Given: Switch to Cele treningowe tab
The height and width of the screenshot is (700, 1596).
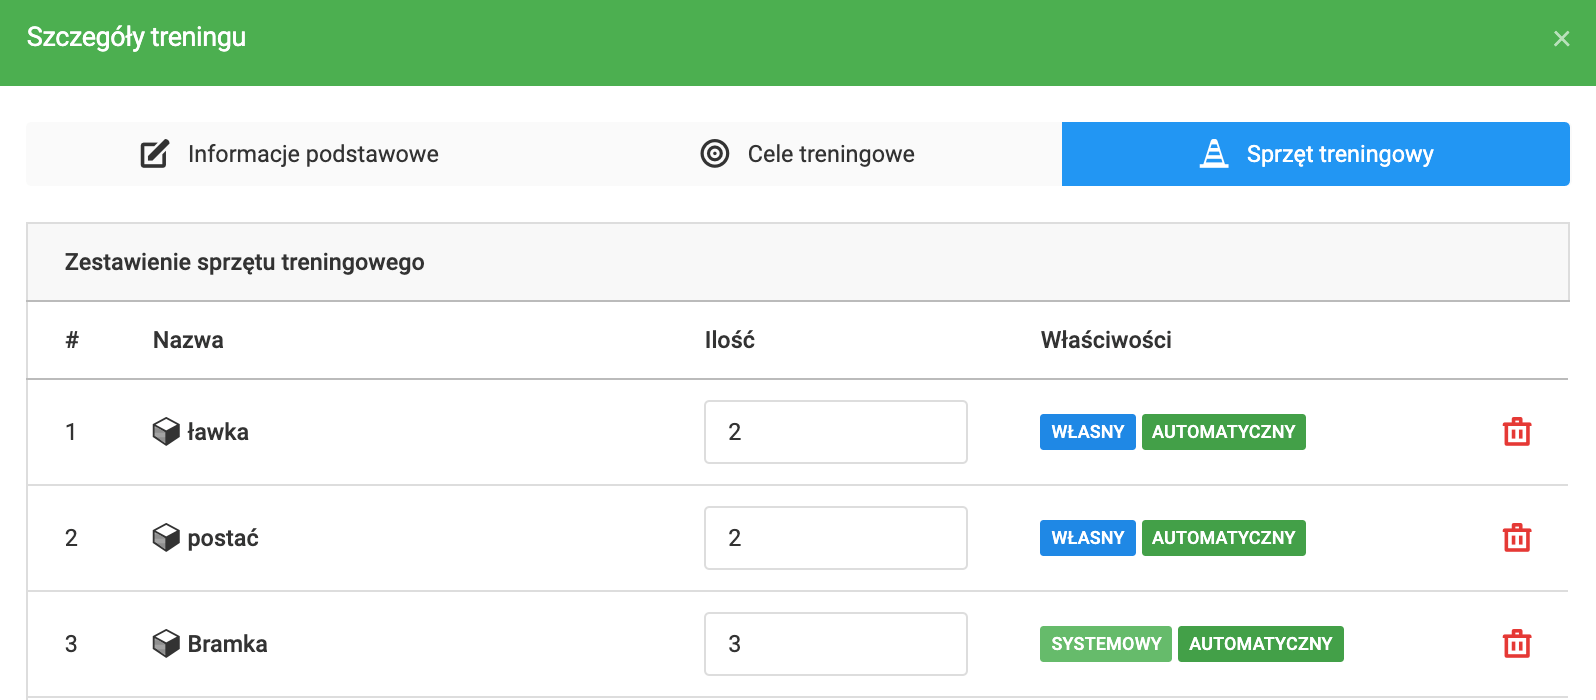Looking at the screenshot, I should pos(808,154).
